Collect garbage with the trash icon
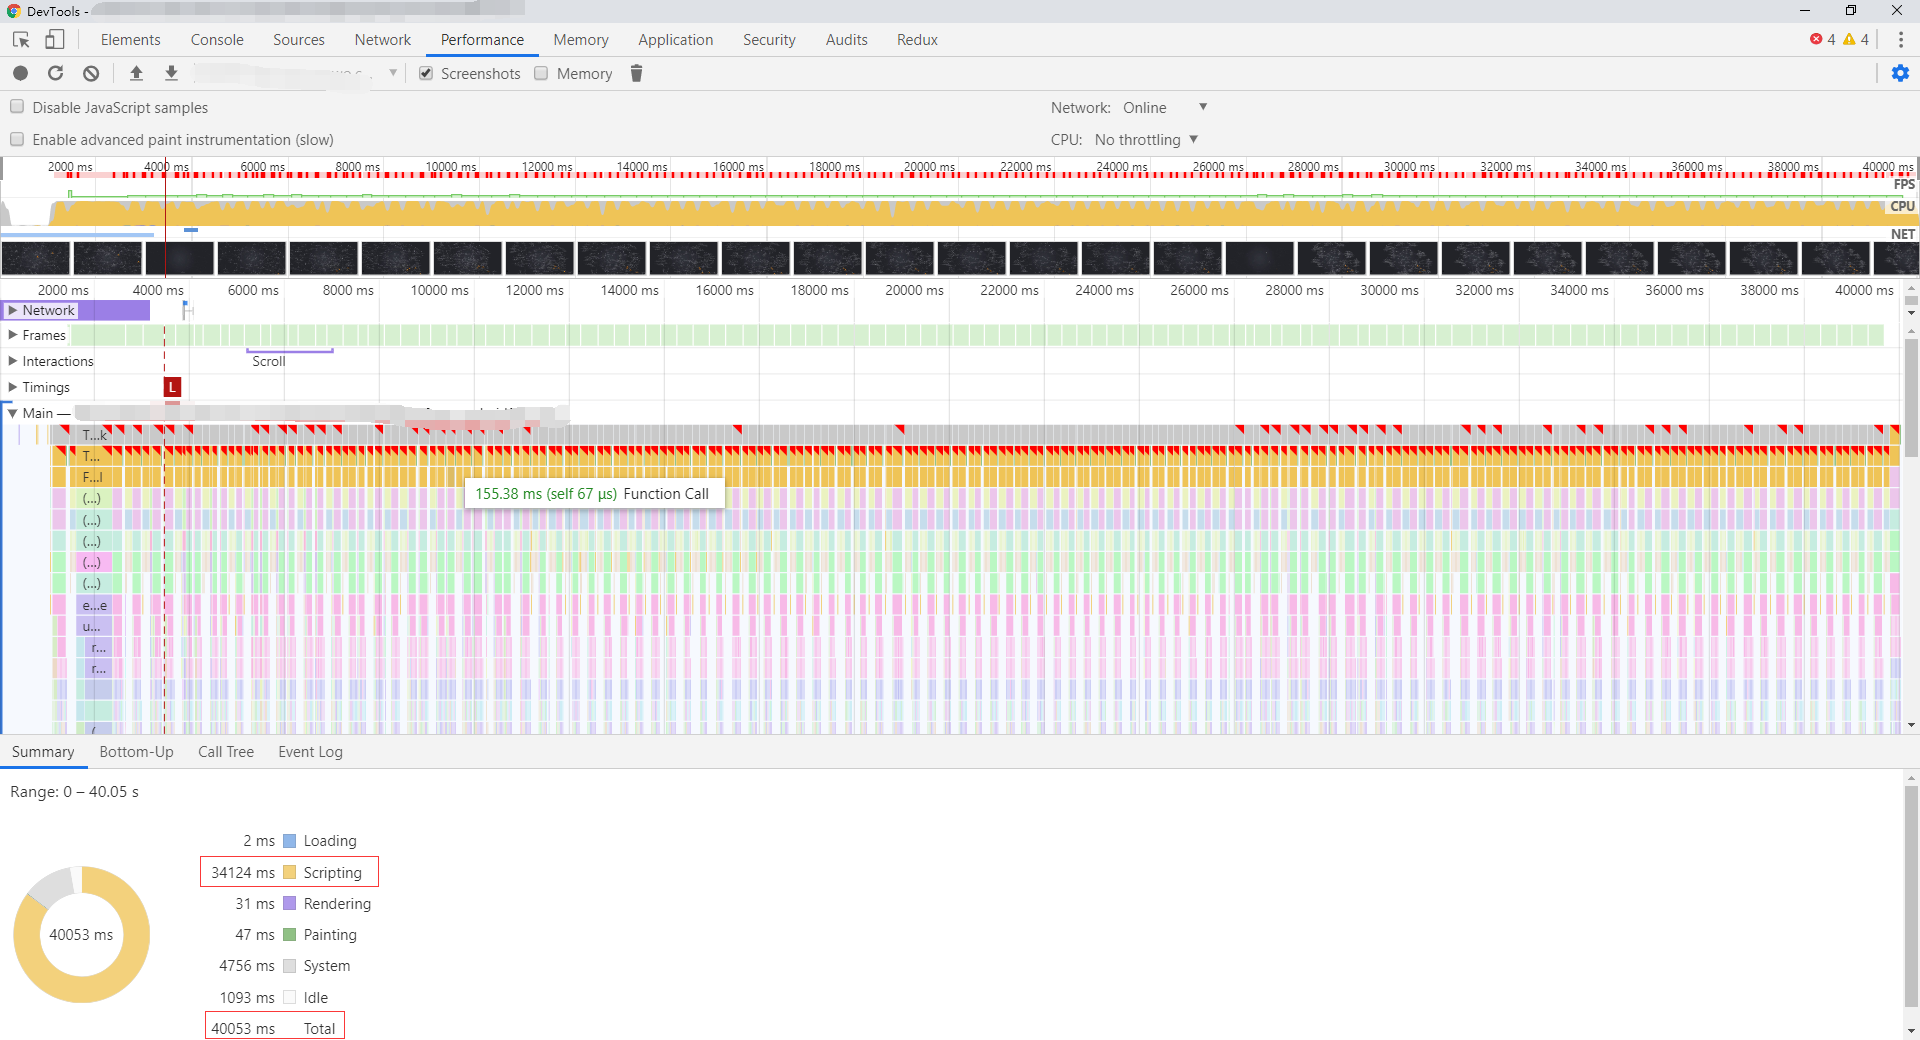The image size is (1920, 1040). 636,73
